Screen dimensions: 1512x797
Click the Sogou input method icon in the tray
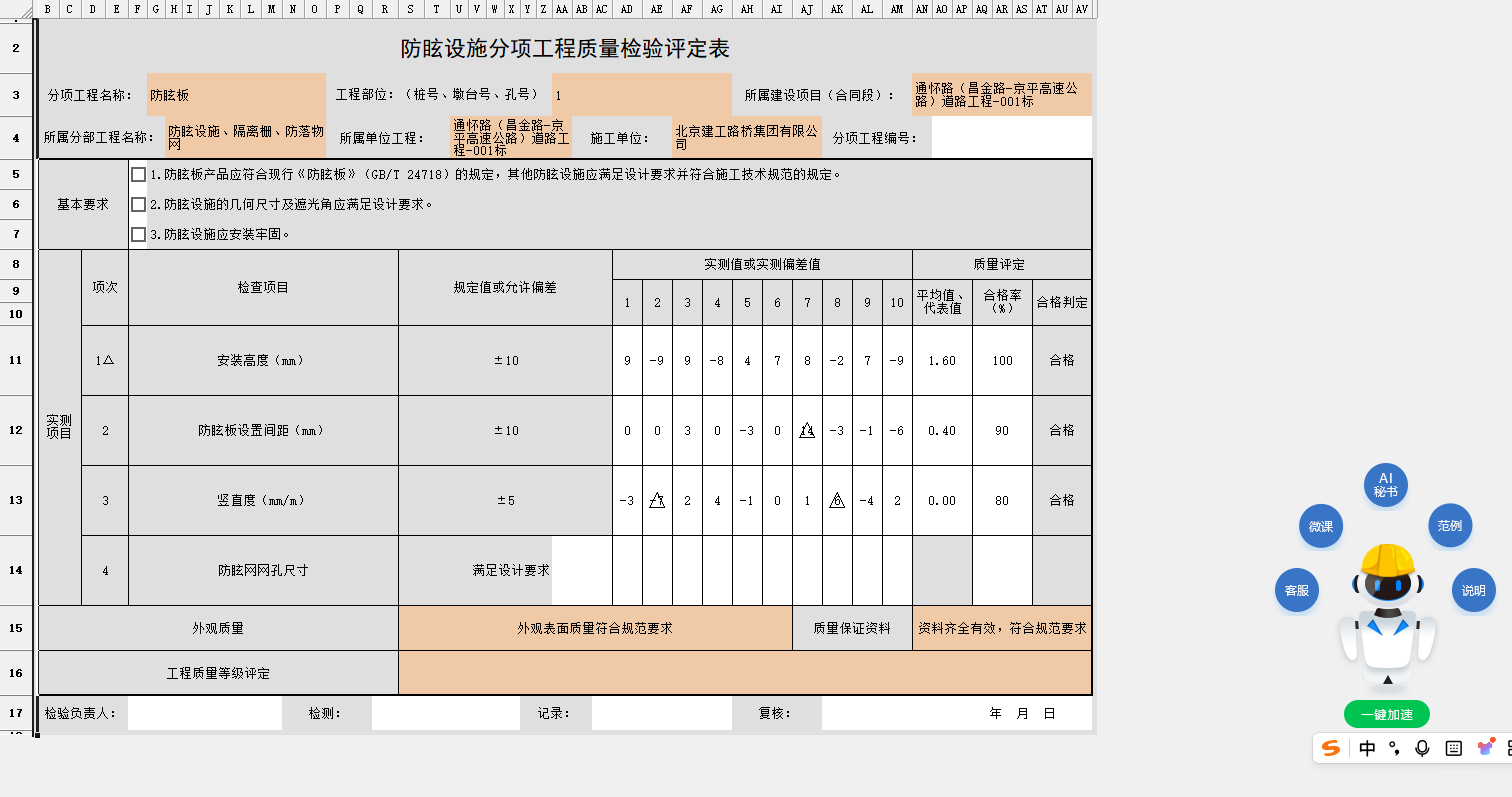click(1331, 749)
